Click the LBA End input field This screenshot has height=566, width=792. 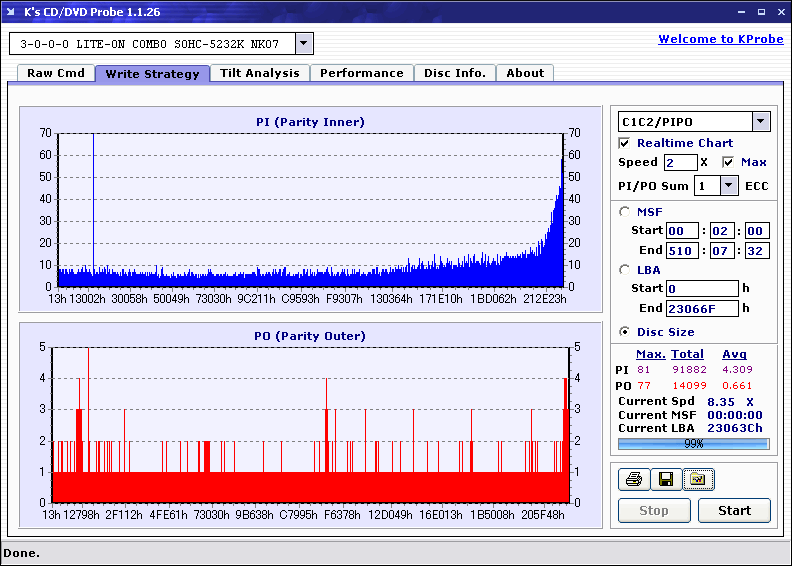(702, 309)
